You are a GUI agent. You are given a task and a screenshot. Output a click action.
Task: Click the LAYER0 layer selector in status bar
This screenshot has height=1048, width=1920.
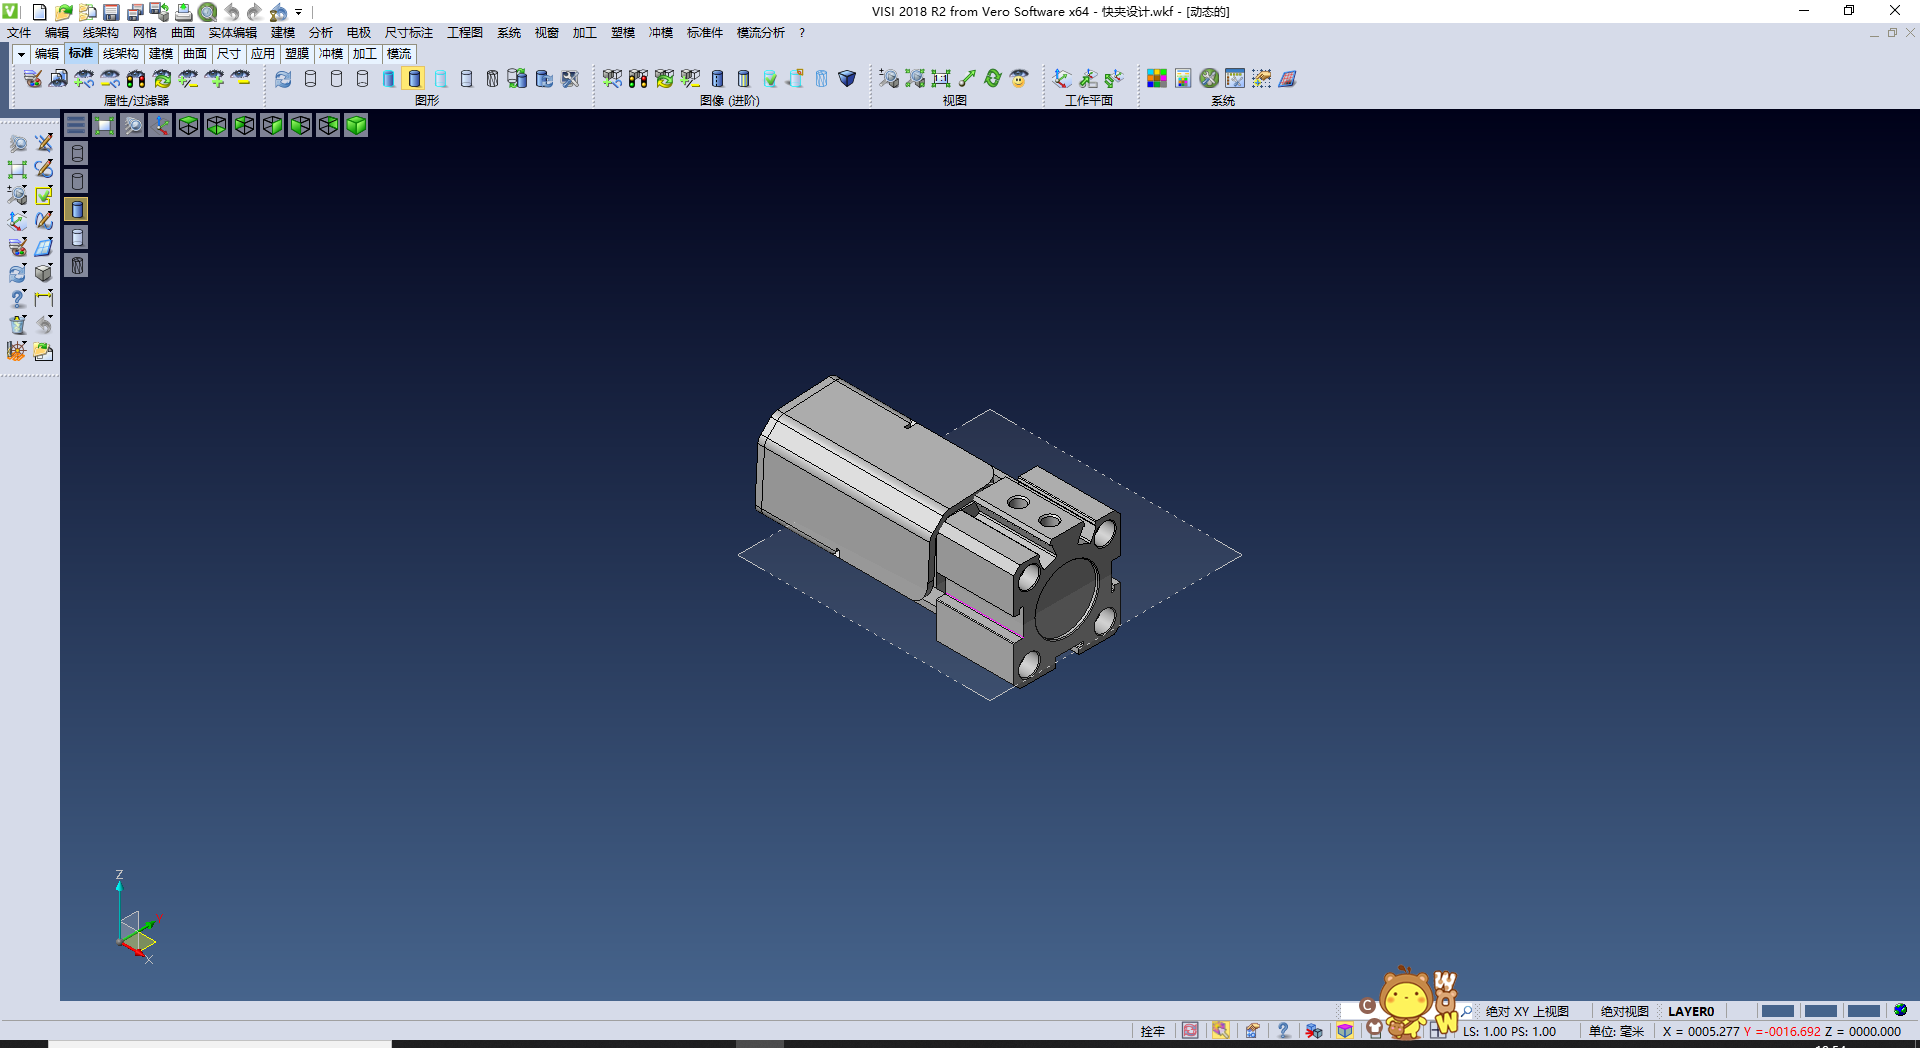(x=1690, y=1011)
